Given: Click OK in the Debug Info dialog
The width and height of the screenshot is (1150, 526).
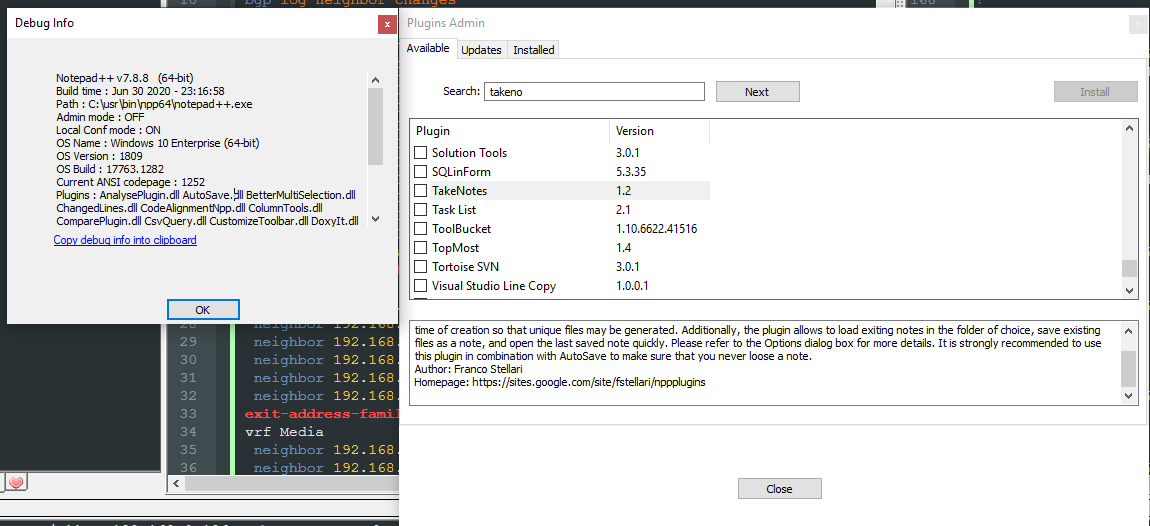Looking at the screenshot, I should tap(203, 310).
